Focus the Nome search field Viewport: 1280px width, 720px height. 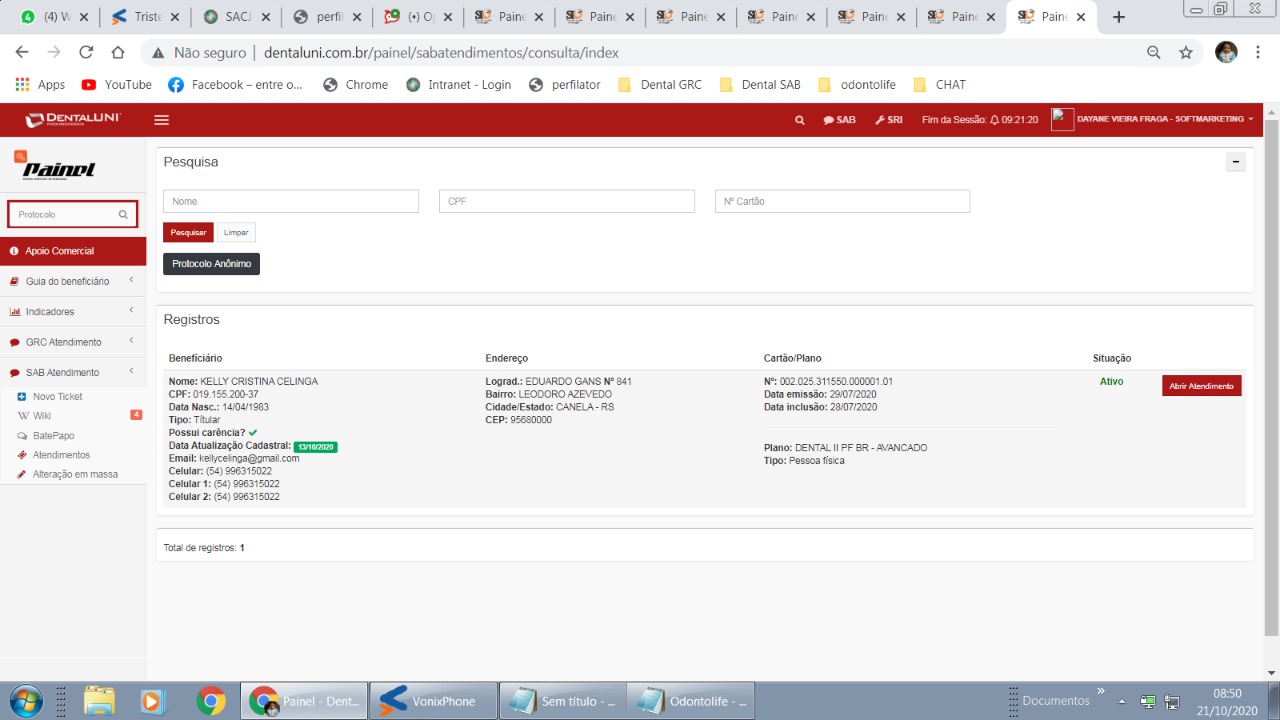[291, 201]
